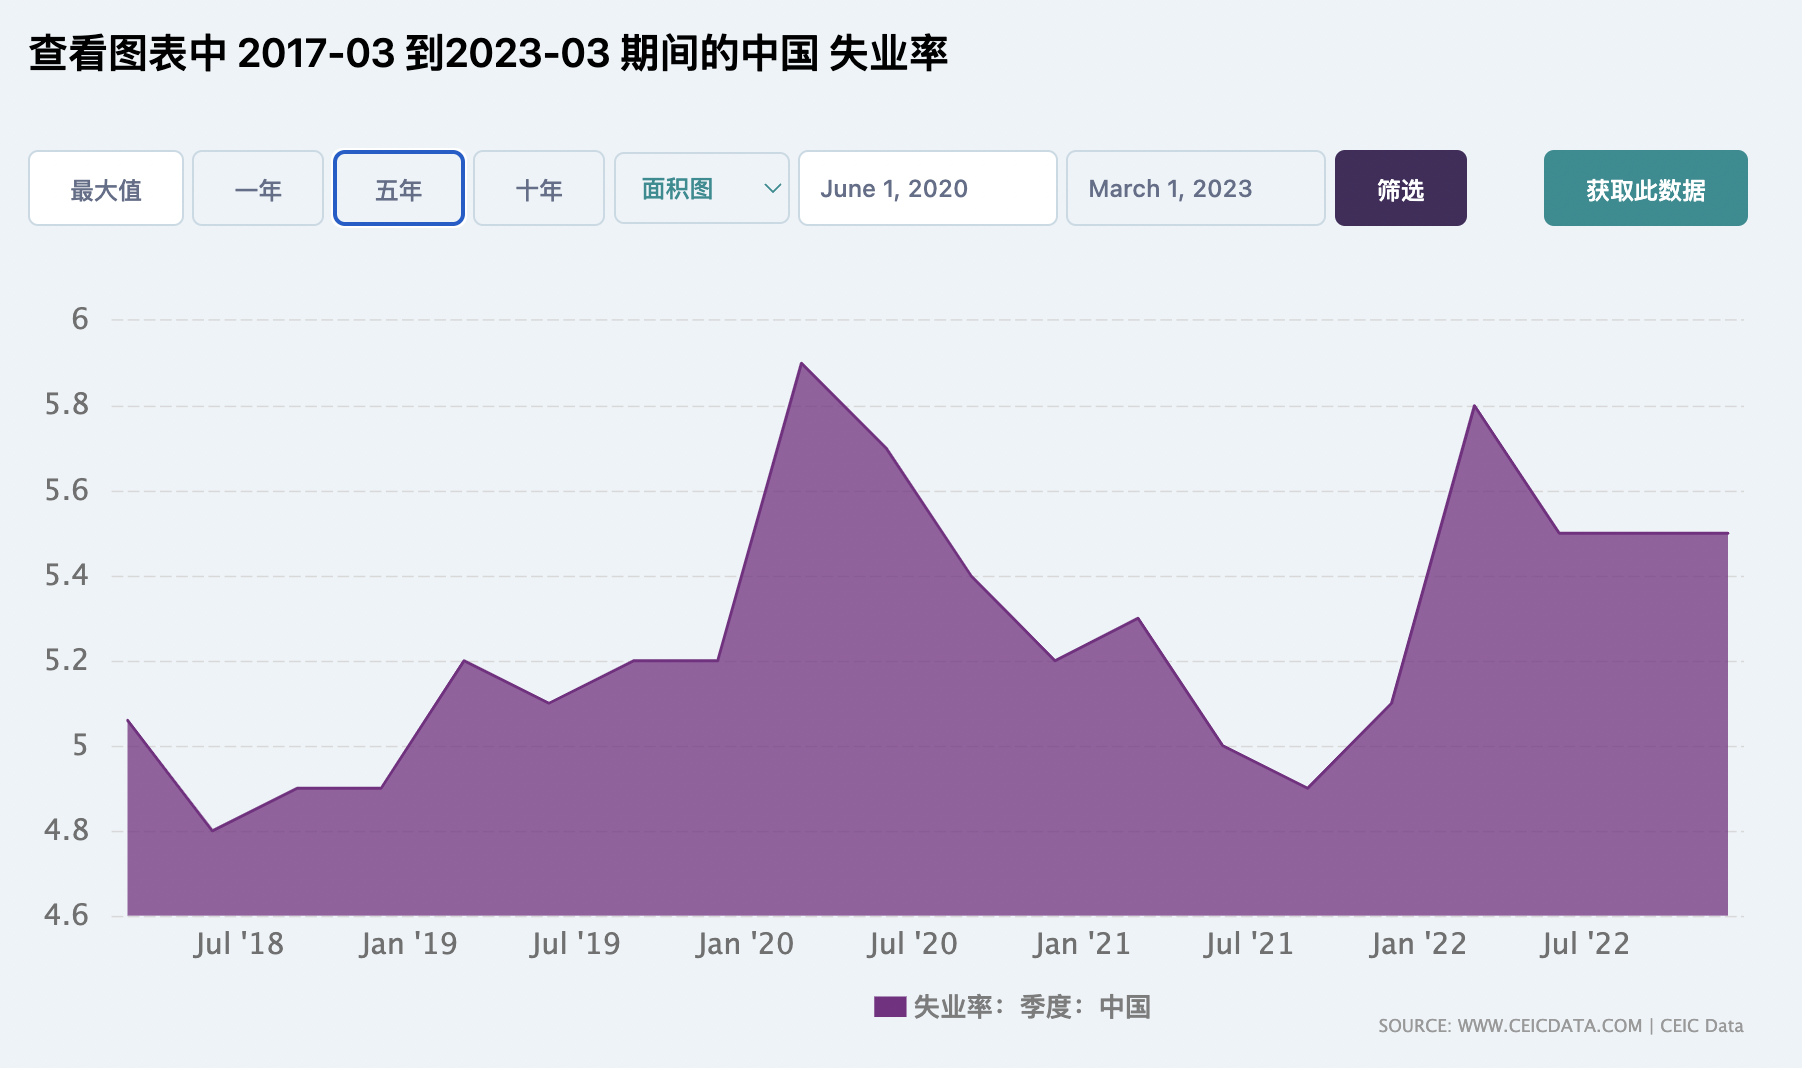Choose the 十年 range button
This screenshot has width=1802, height=1068.
click(x=539, y=188)
